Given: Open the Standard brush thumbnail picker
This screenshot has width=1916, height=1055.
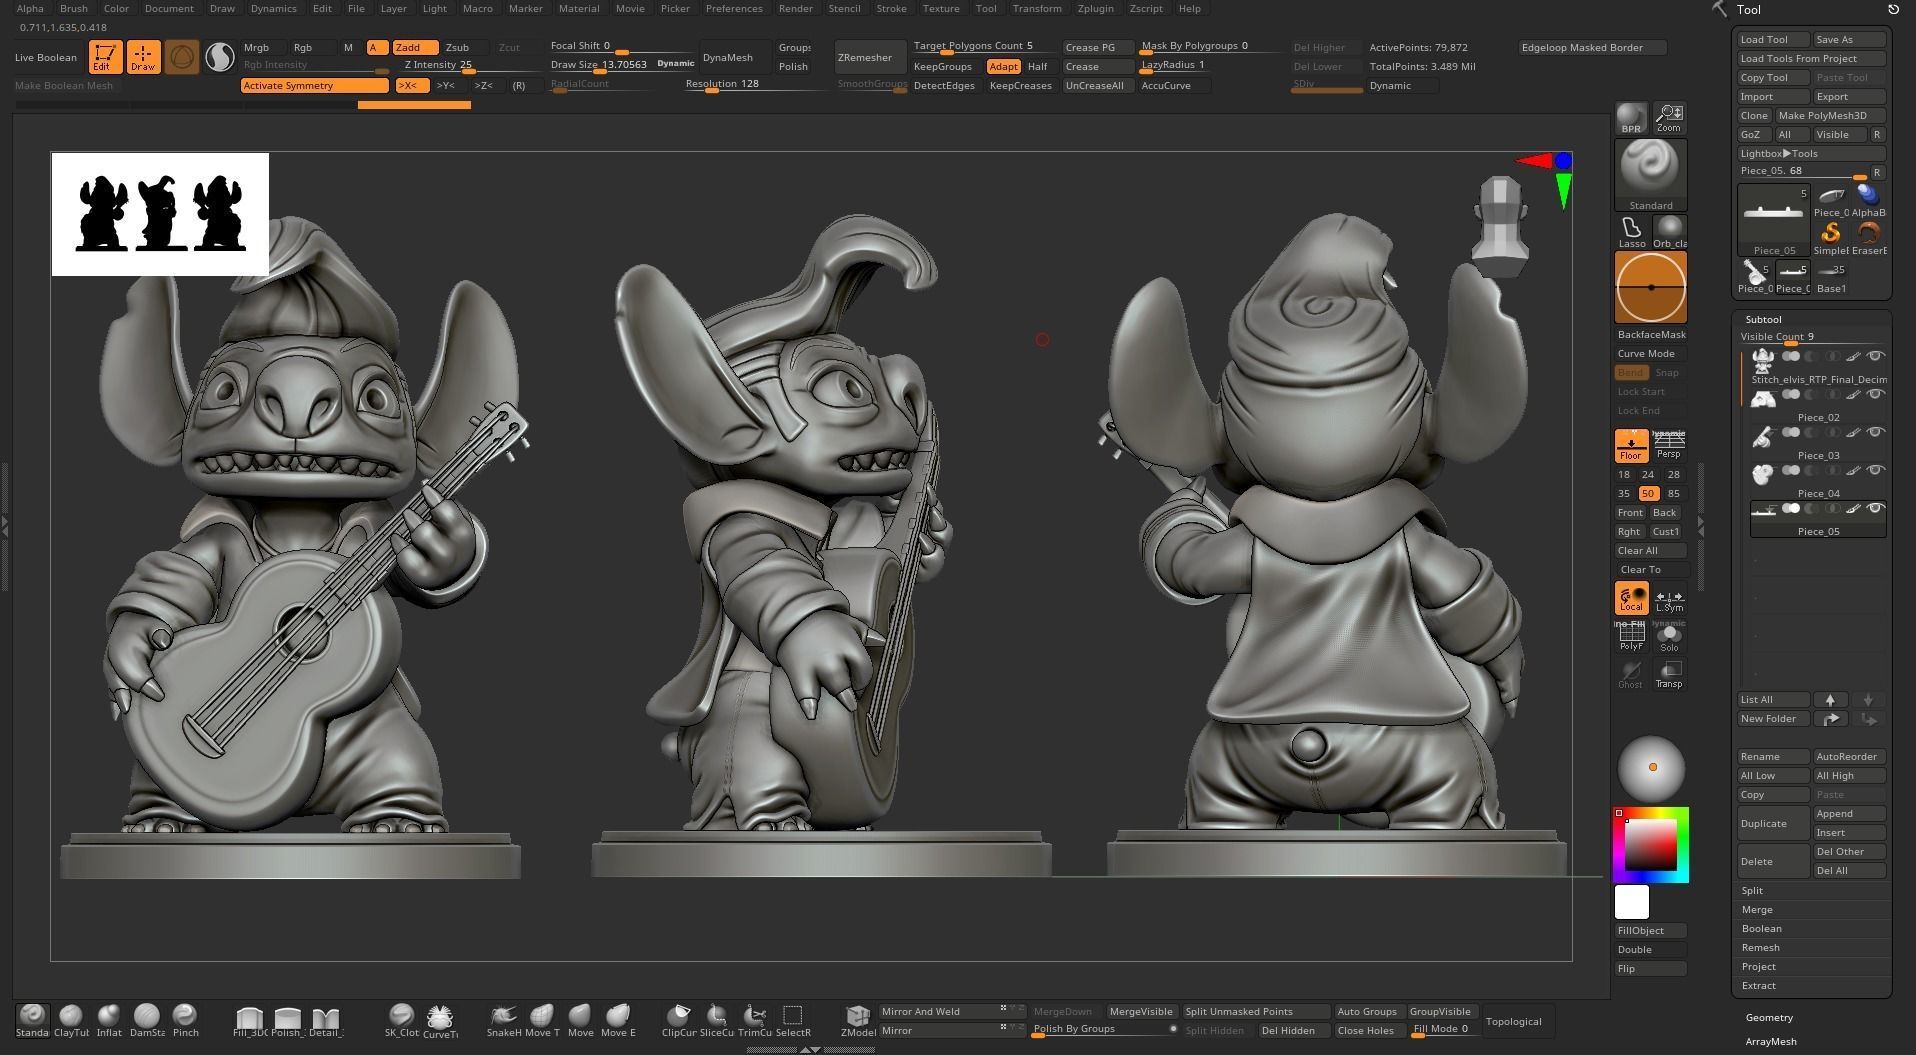Looking at the screenshot, I should coord(1650,174).
